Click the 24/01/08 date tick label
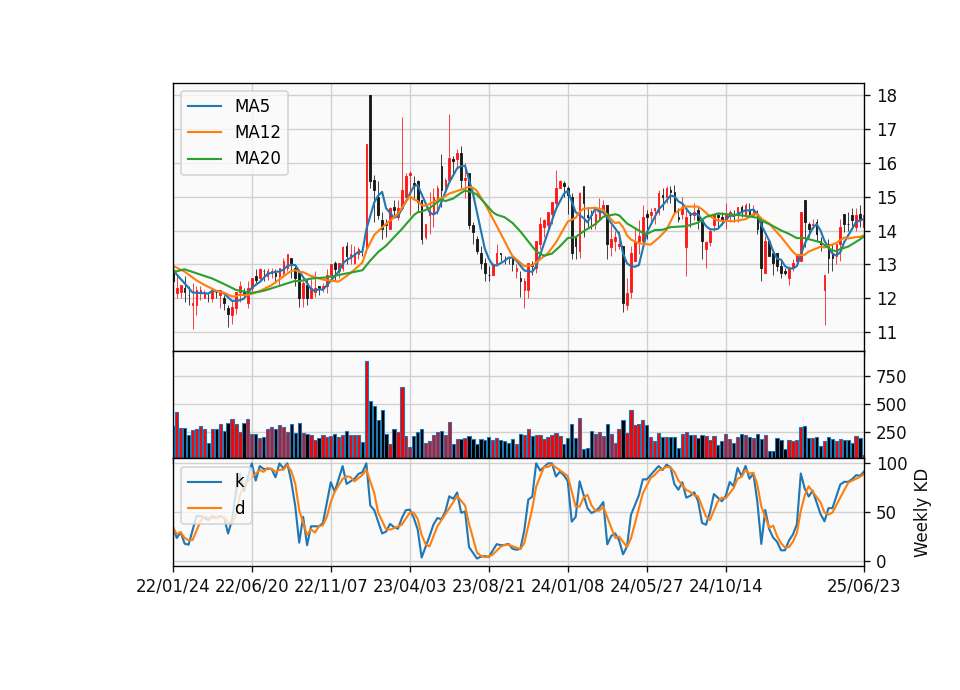The width and height of the screenshot is (960, 690). (568, 586)
